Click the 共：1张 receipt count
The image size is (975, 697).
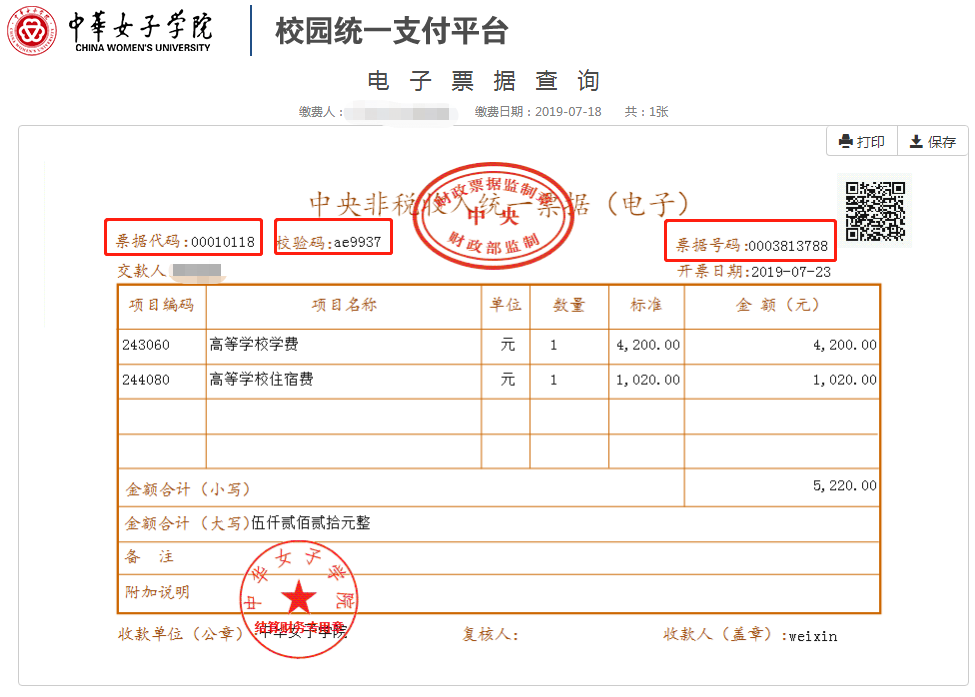click(x=646, y=112)
